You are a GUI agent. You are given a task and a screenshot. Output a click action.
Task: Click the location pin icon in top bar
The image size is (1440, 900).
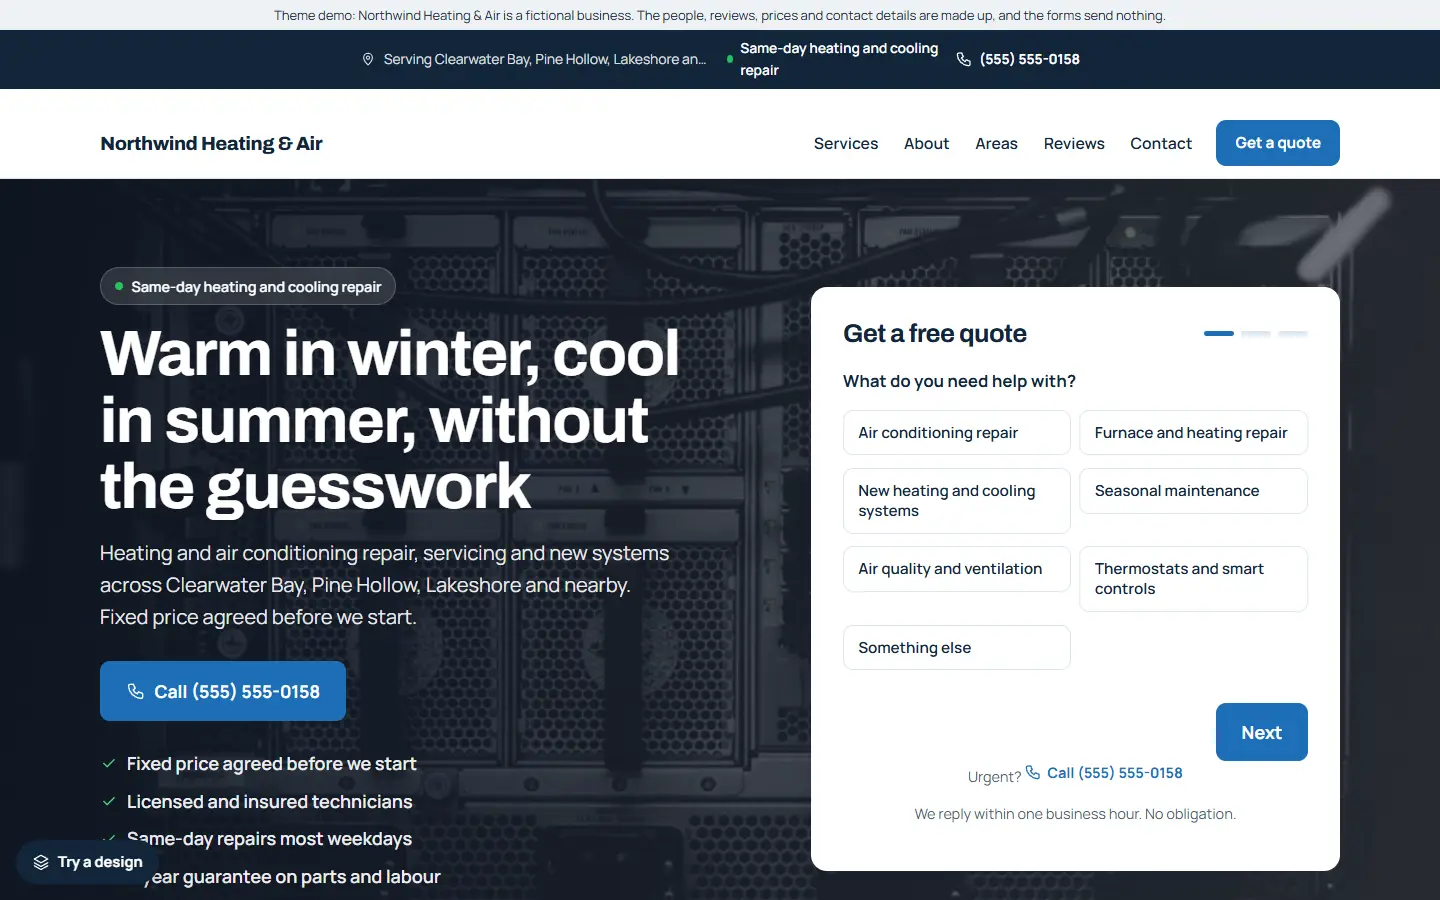[368, 59]
